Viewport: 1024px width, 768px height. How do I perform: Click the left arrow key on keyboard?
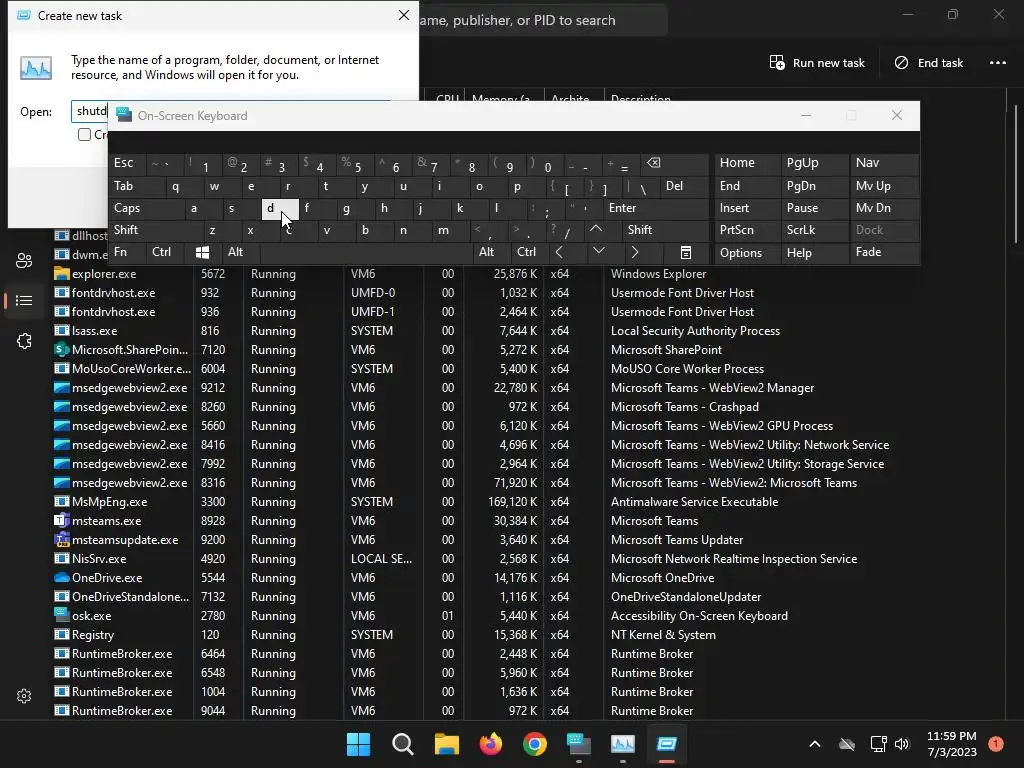[559, 251]
